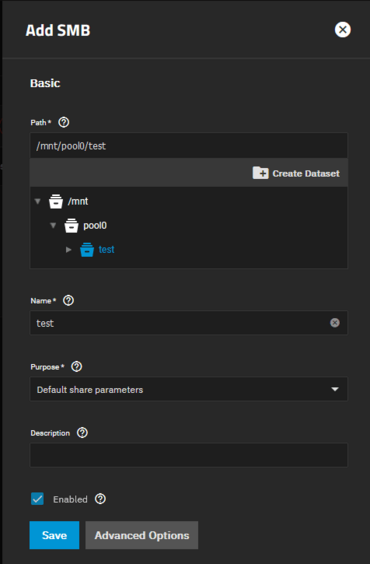Open help tooltip for Path
The width and height of the screenshot is (370, 564).
[64, 122]
